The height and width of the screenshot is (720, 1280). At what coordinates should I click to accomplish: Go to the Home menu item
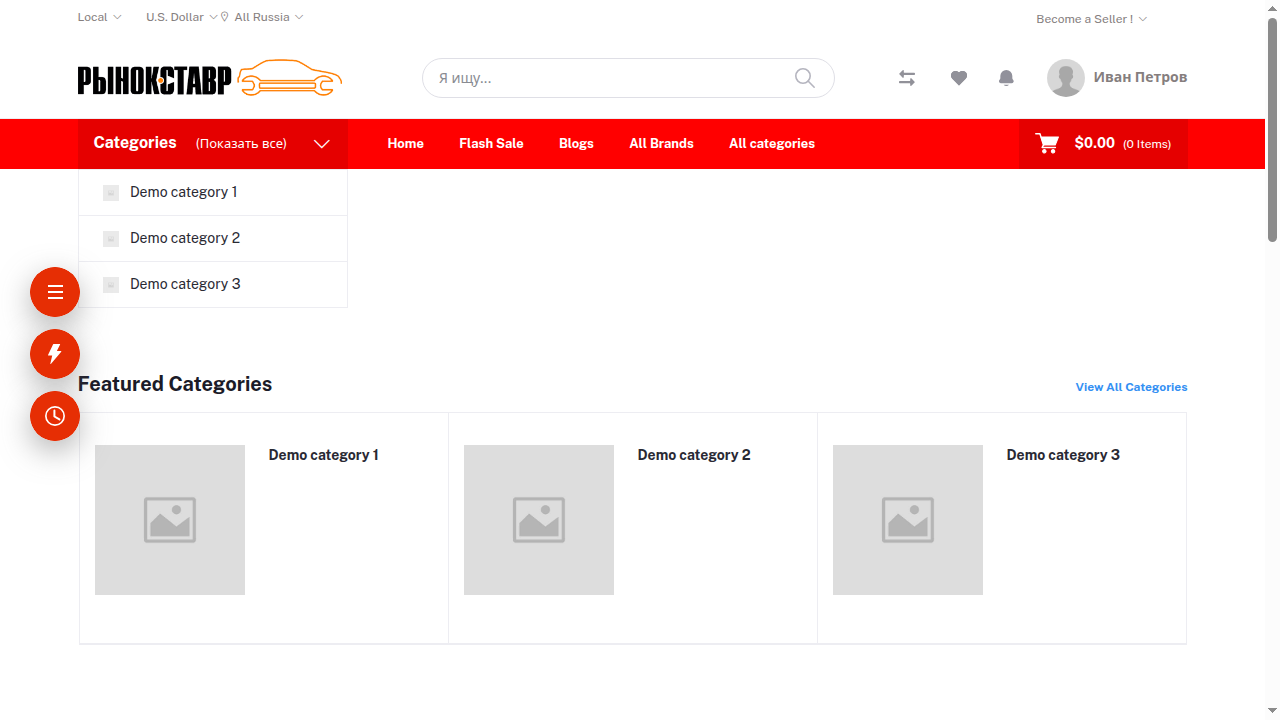pyautogui.click(x=405, y=143)
